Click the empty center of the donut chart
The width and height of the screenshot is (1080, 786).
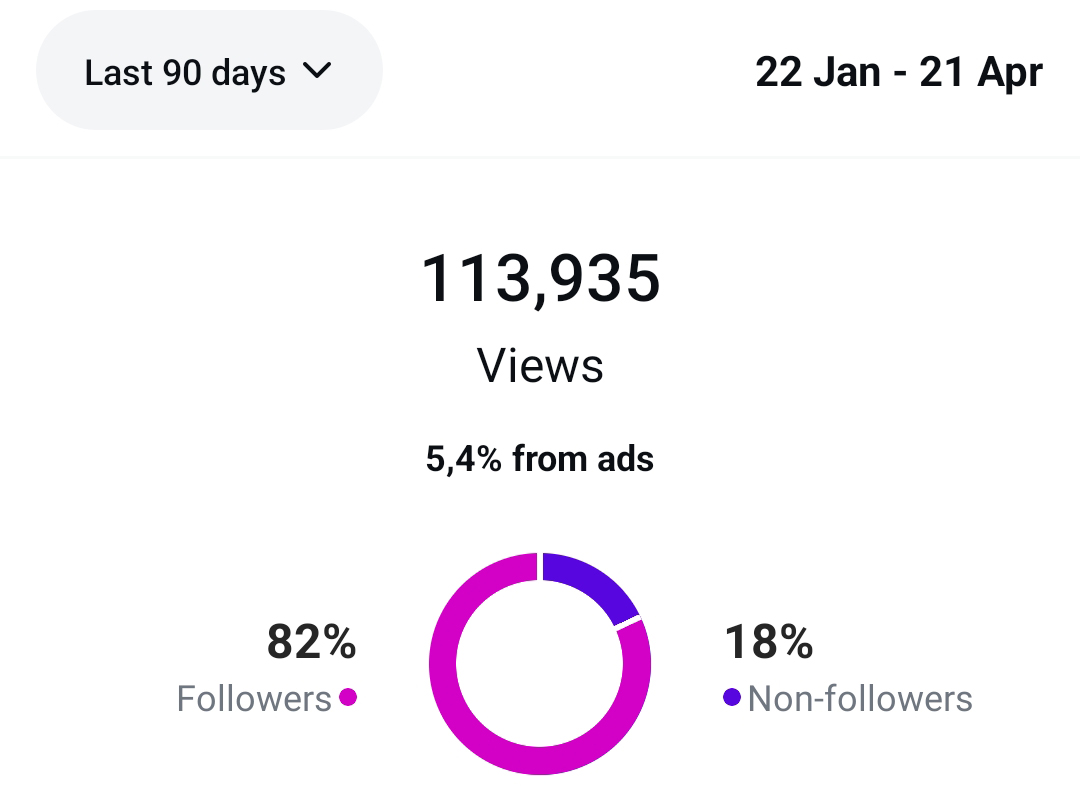coord(540,662)
